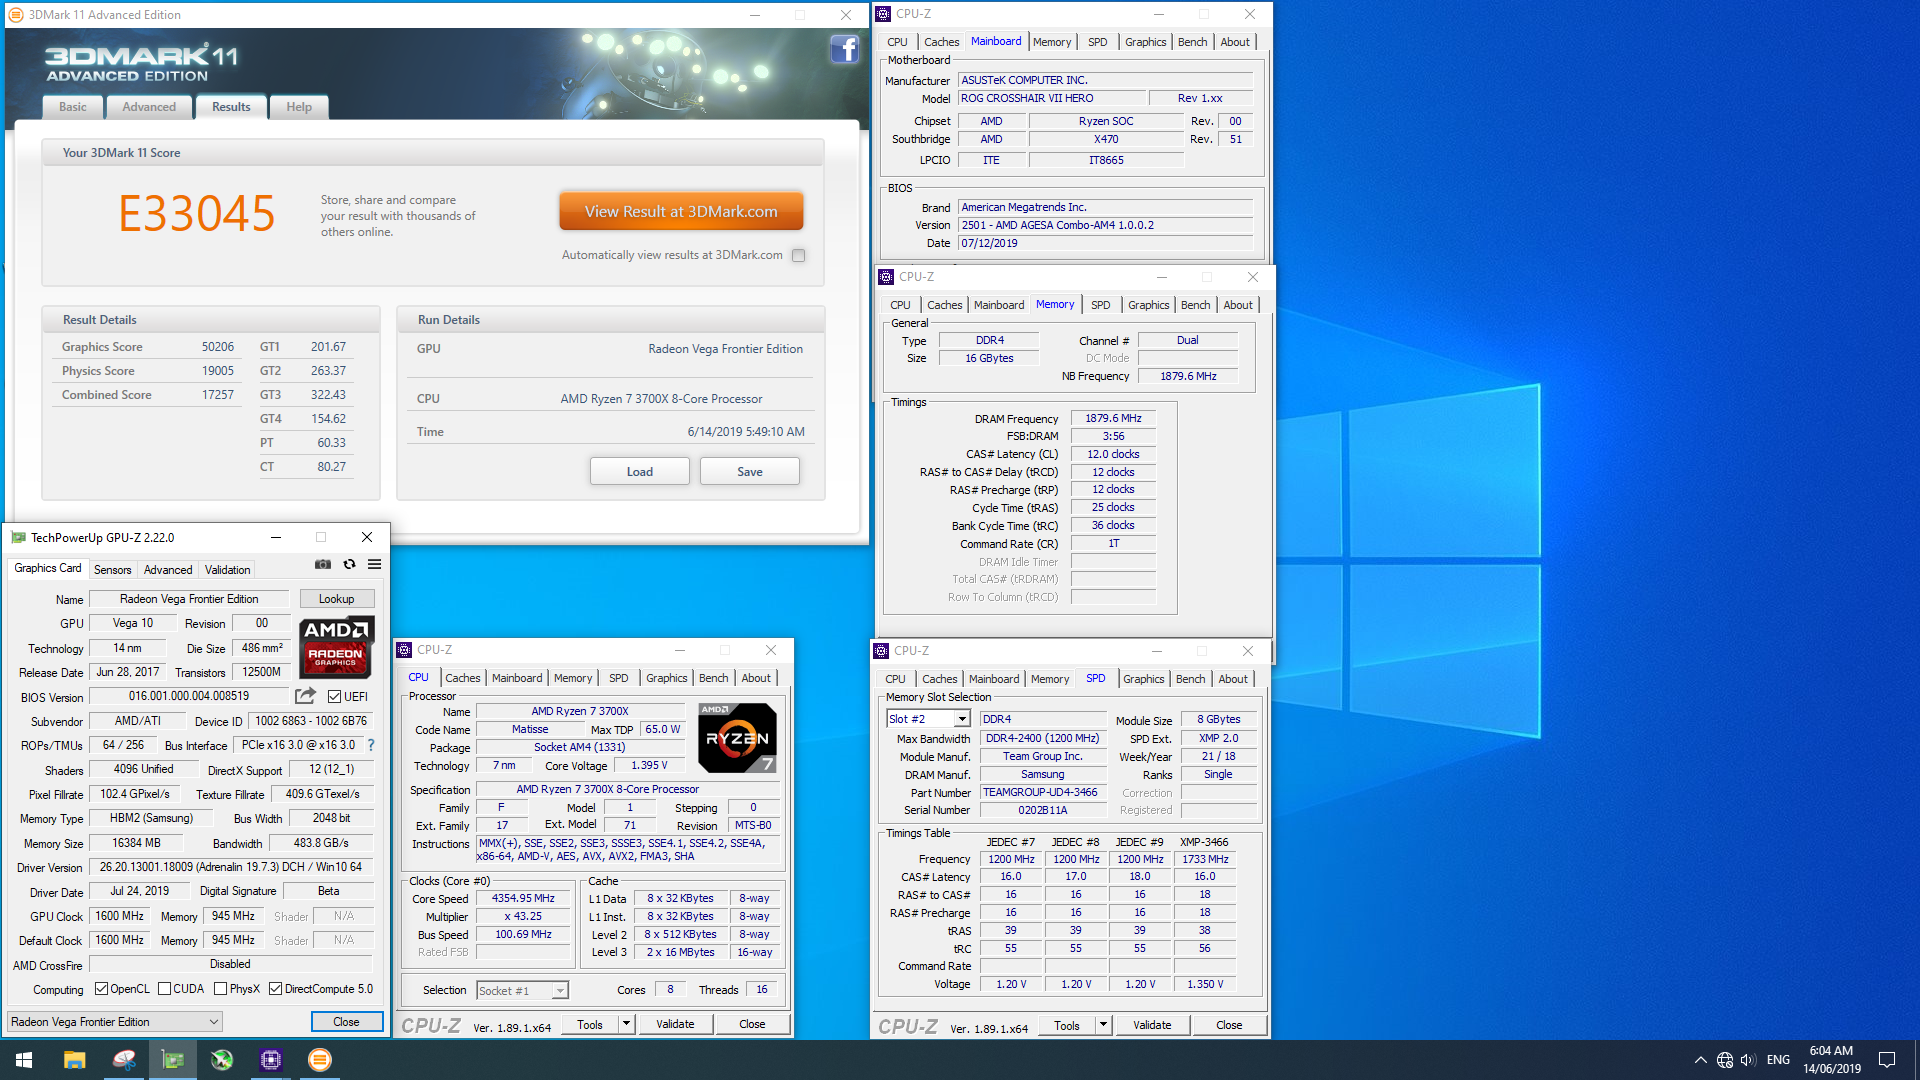This screenshot has height=1080, width=1920.
Task: Open the volume control in the tray
Action: [x=1748, y=1060]
